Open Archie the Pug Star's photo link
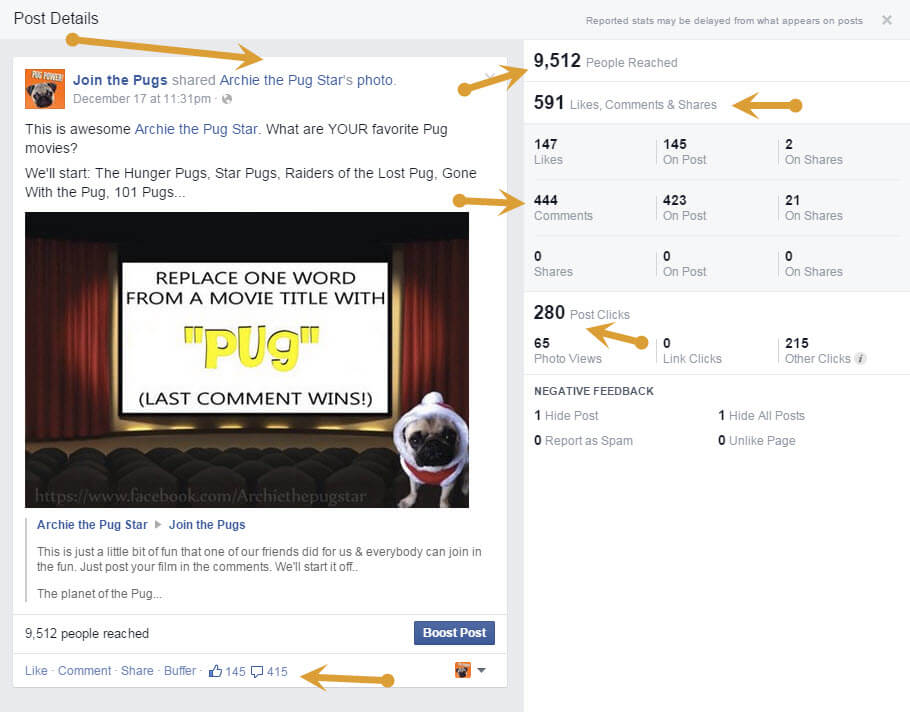The height and width of the screenshot is (712, 910). point(306,80)
